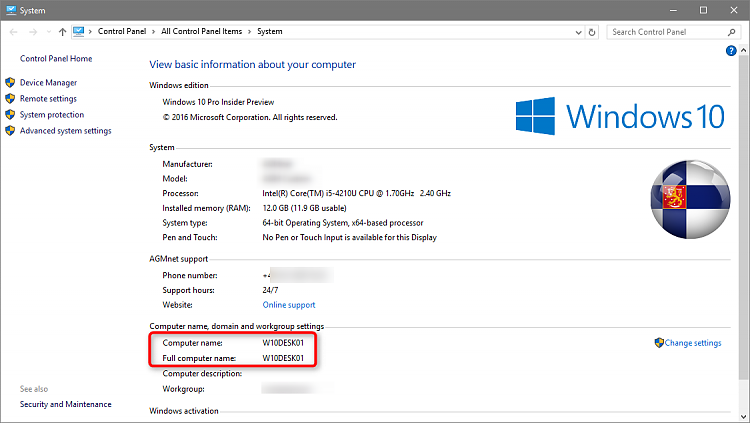This screenshot has width=750, height=423.
Task: Refresh the System page
Action: (592, 32)
